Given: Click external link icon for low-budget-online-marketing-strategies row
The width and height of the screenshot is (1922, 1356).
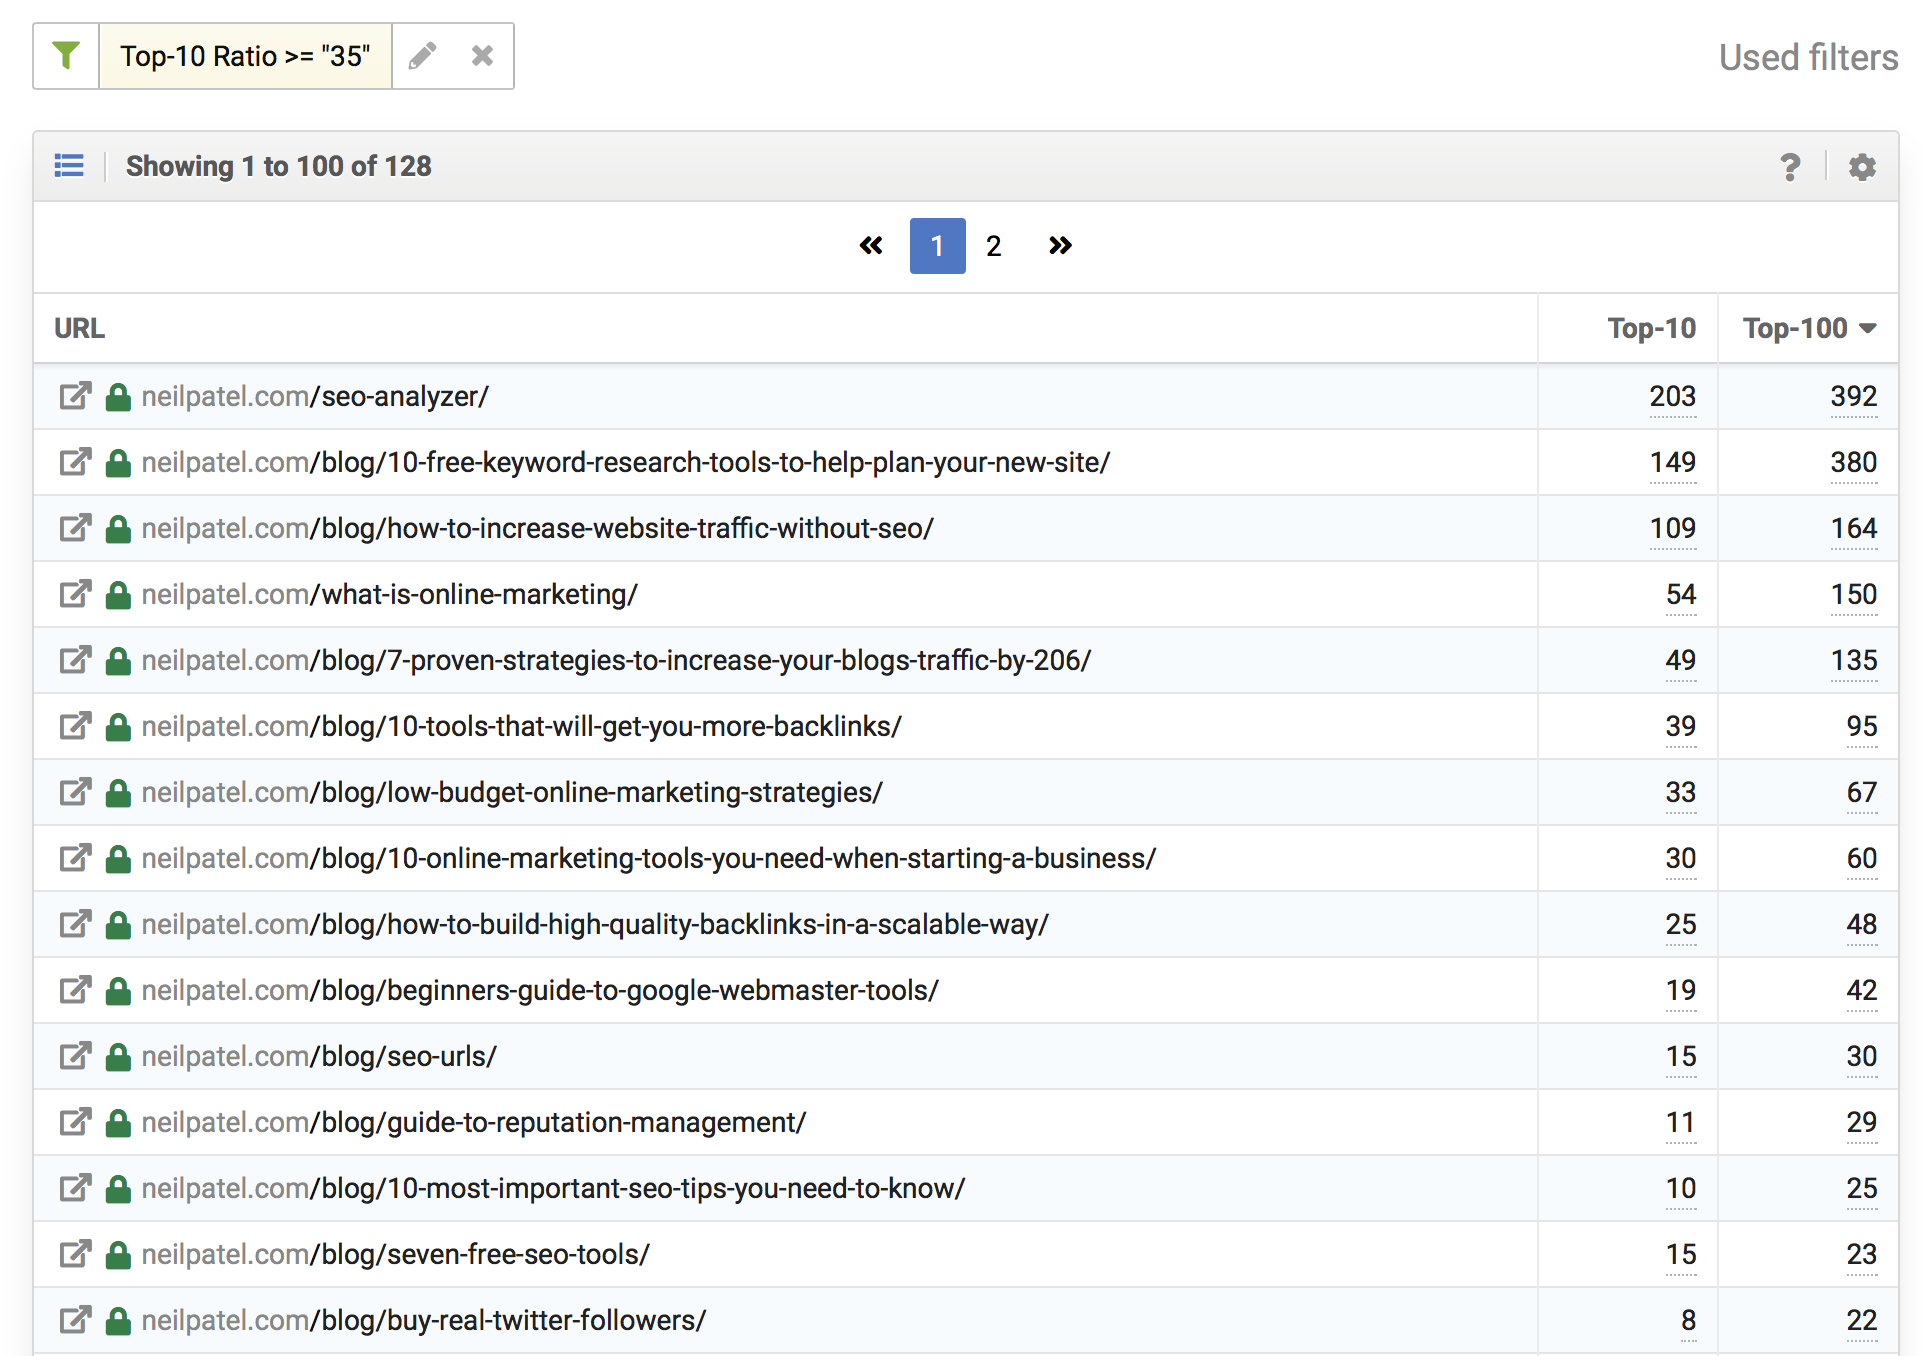Looking at the screenshot, I should [x=75, y=792].
